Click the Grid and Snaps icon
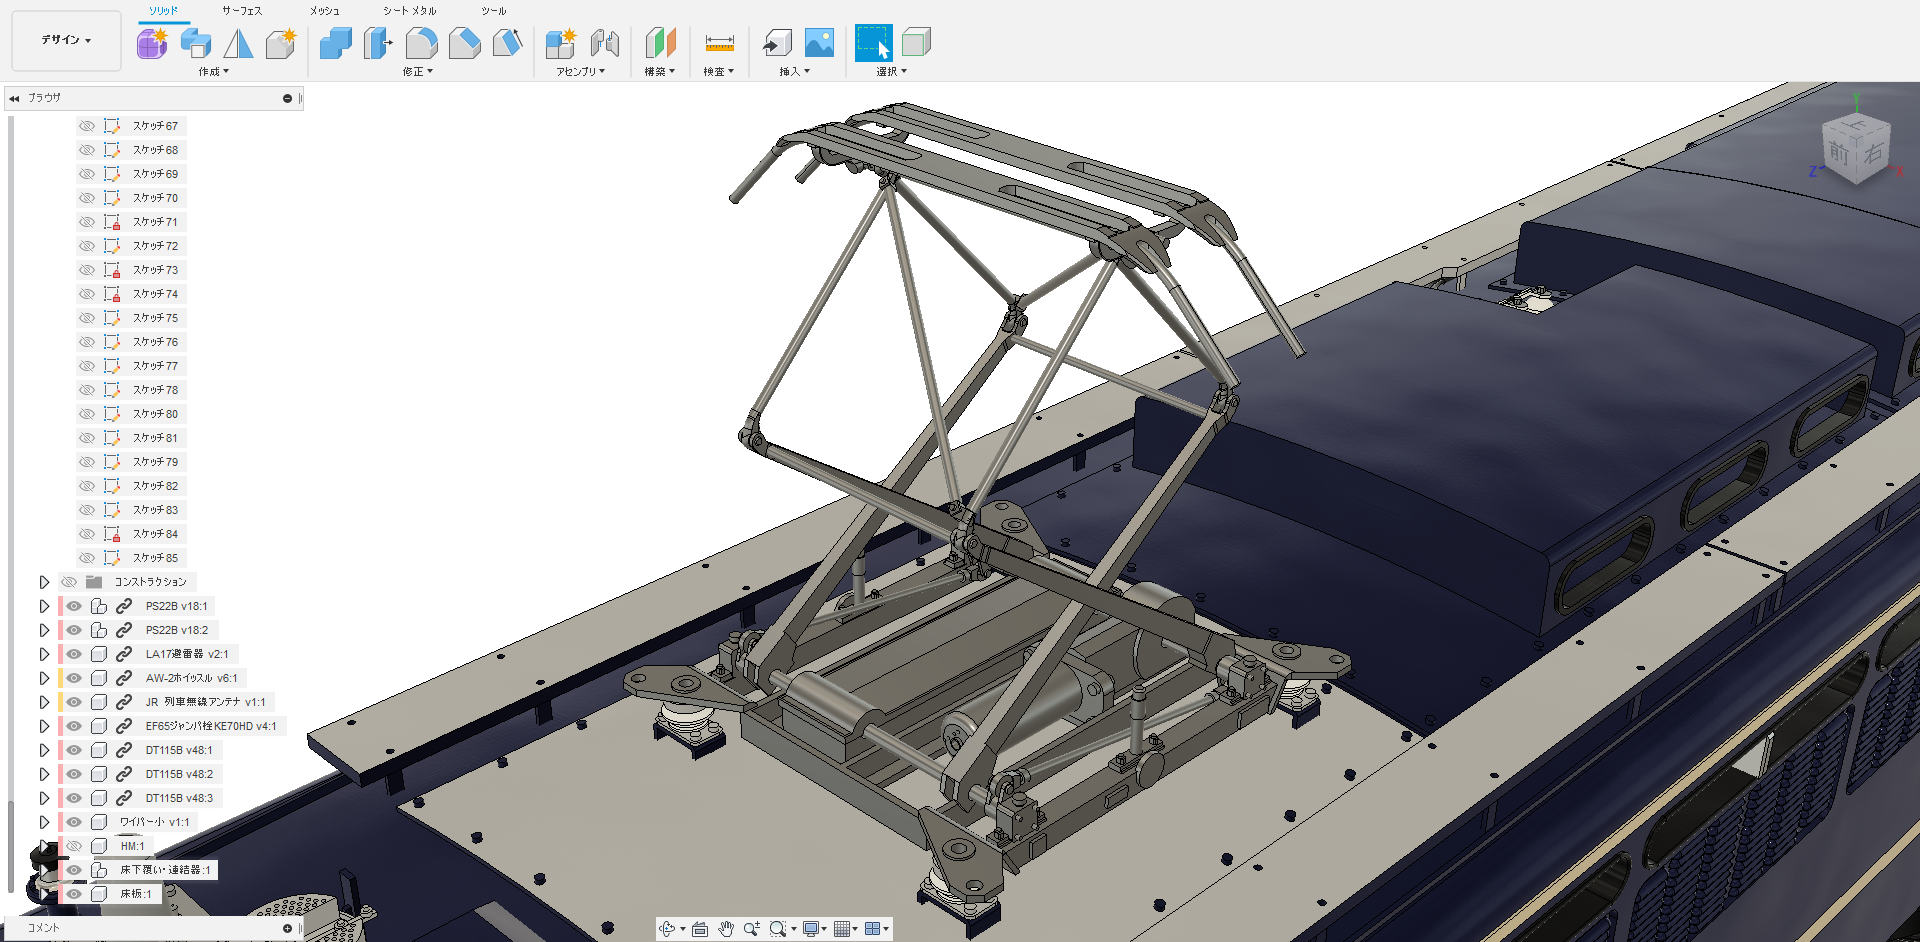Image resolution: width=1920 pixels, height=942 pixels. [x=842, y=929]
